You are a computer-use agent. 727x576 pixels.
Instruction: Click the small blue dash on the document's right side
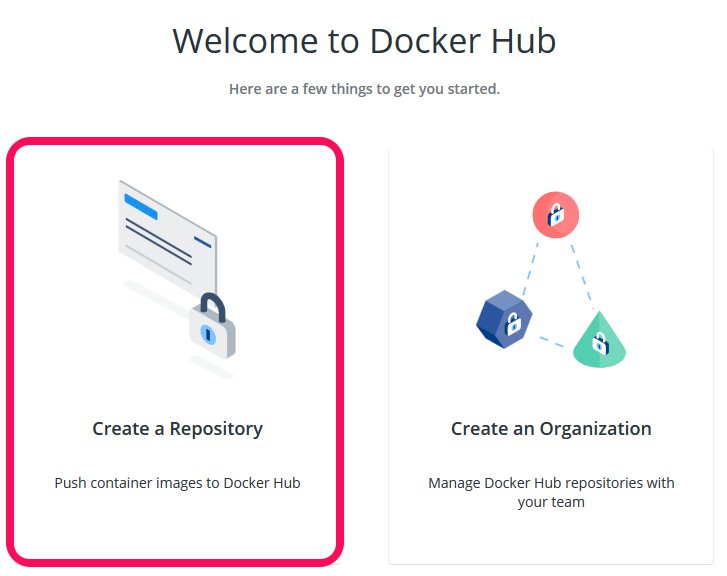(203, 241)
